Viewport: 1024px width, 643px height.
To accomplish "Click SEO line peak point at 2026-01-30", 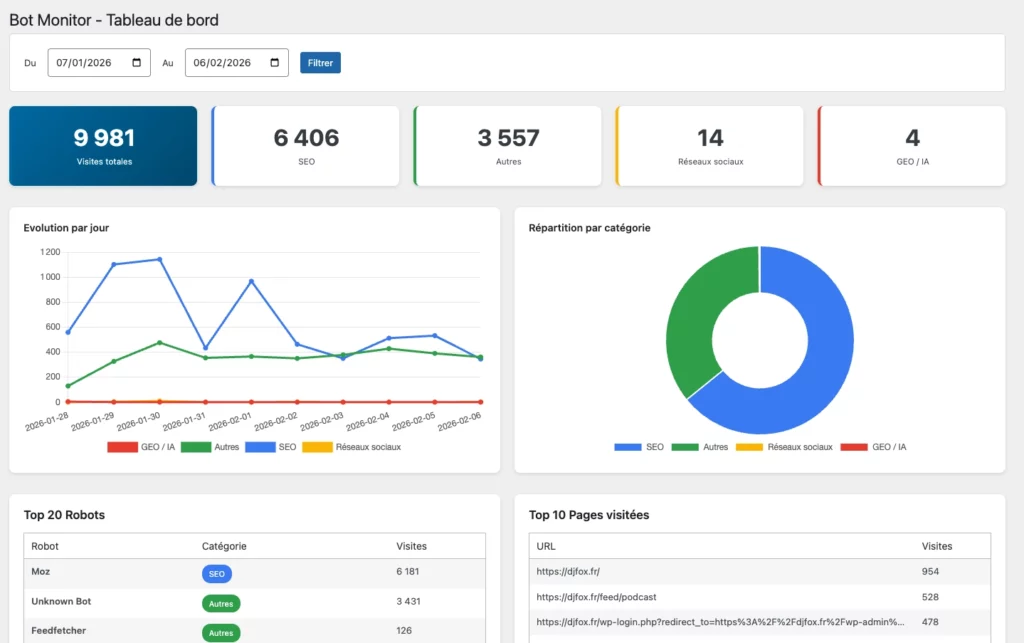I will [160, 259].
